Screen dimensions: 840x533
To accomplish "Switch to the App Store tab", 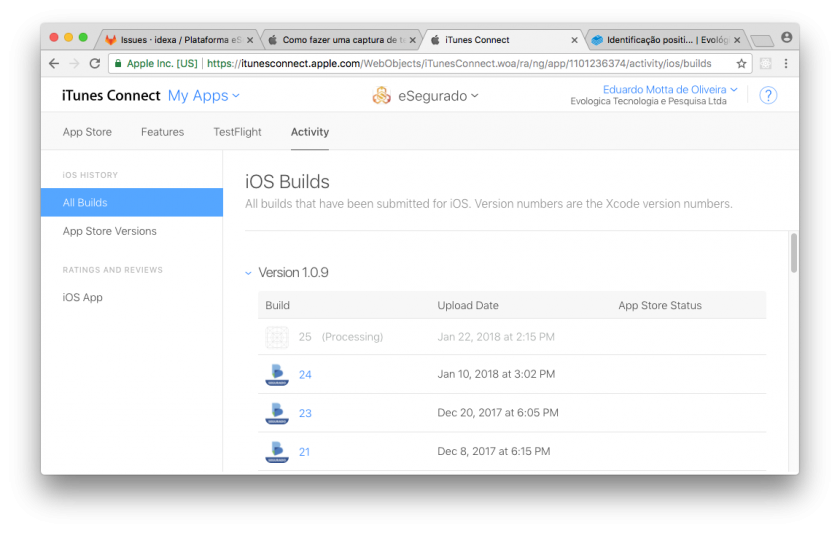I will tap(87, 132).
